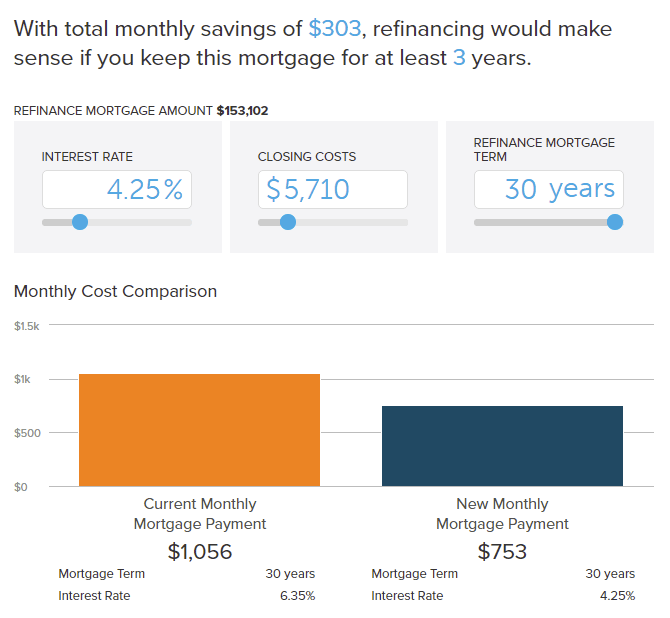Click the $153,102 refinance mortgage amount

point(242,111)
